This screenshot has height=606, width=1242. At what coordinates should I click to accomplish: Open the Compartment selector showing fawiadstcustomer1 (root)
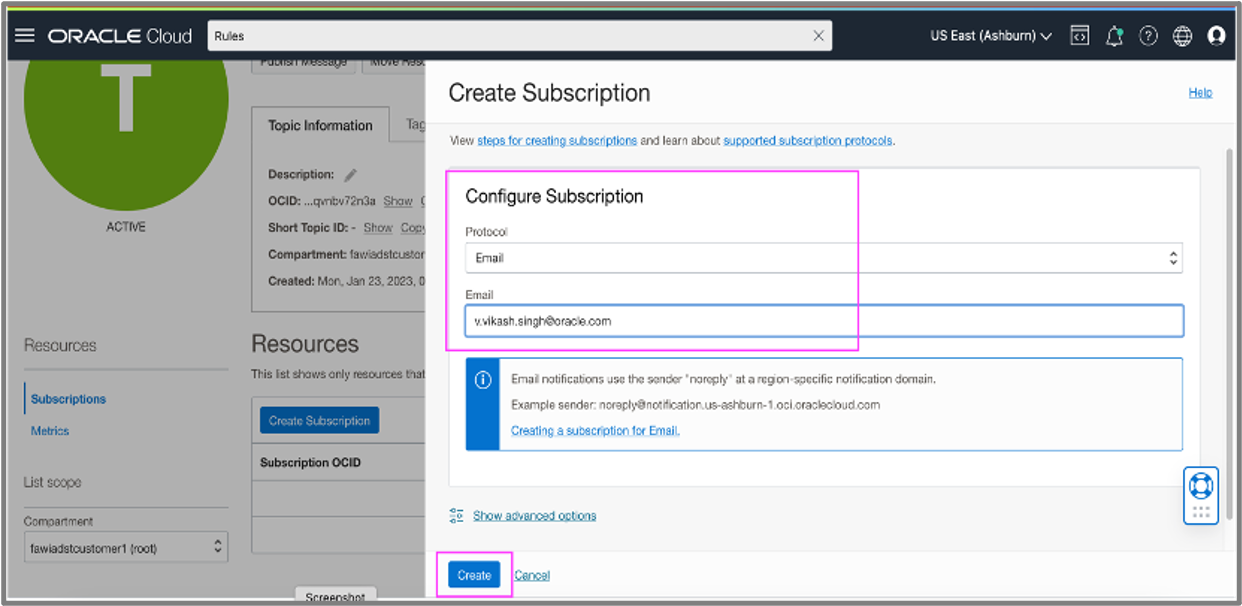coord(125,546)
